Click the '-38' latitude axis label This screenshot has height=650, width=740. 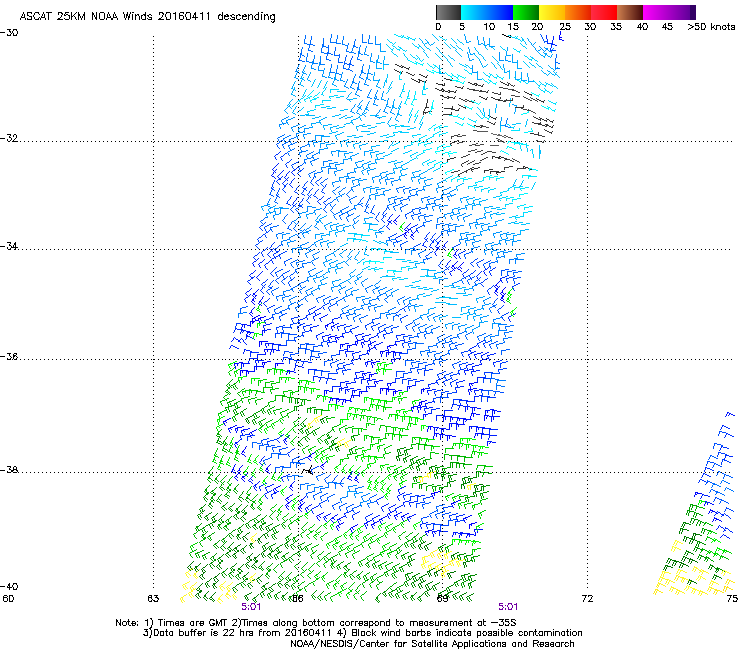(x=9, y=470)
